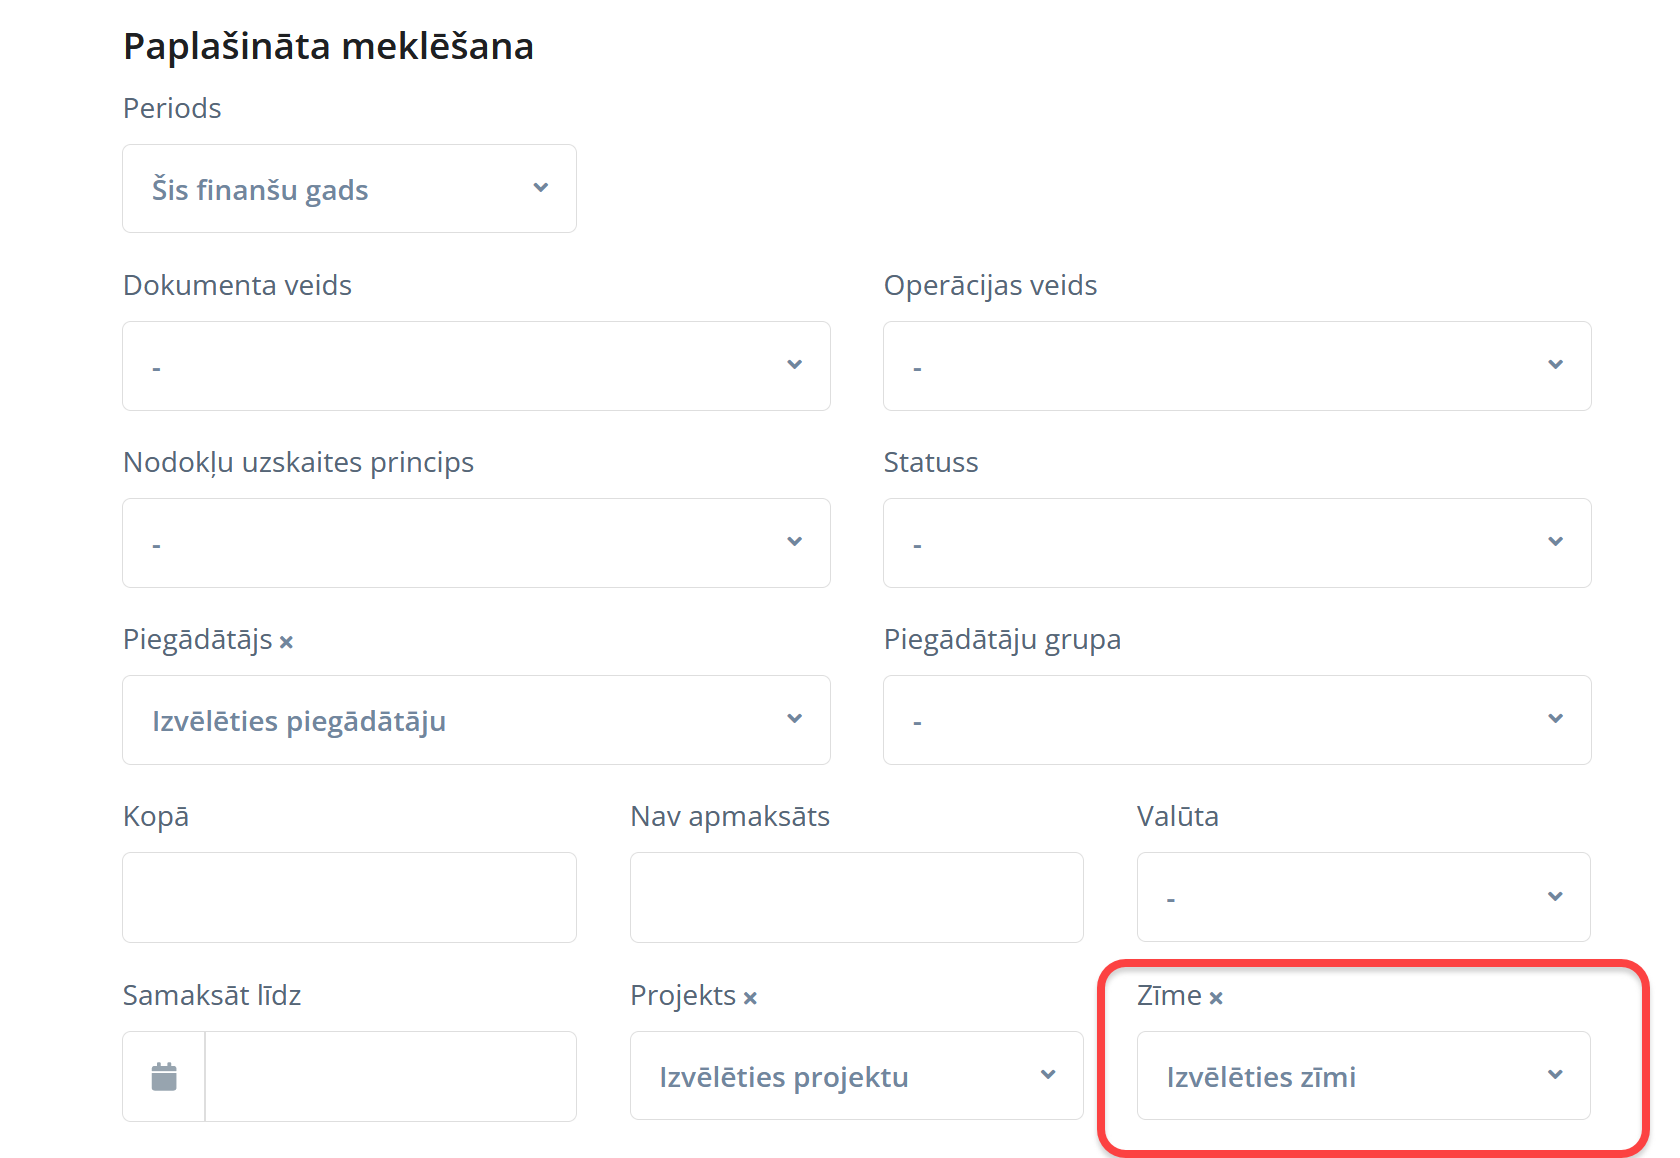Open the Izvēlēties zīmi dropdown
The width and height of the screenshot is (1680, 1158).
1363,1076
